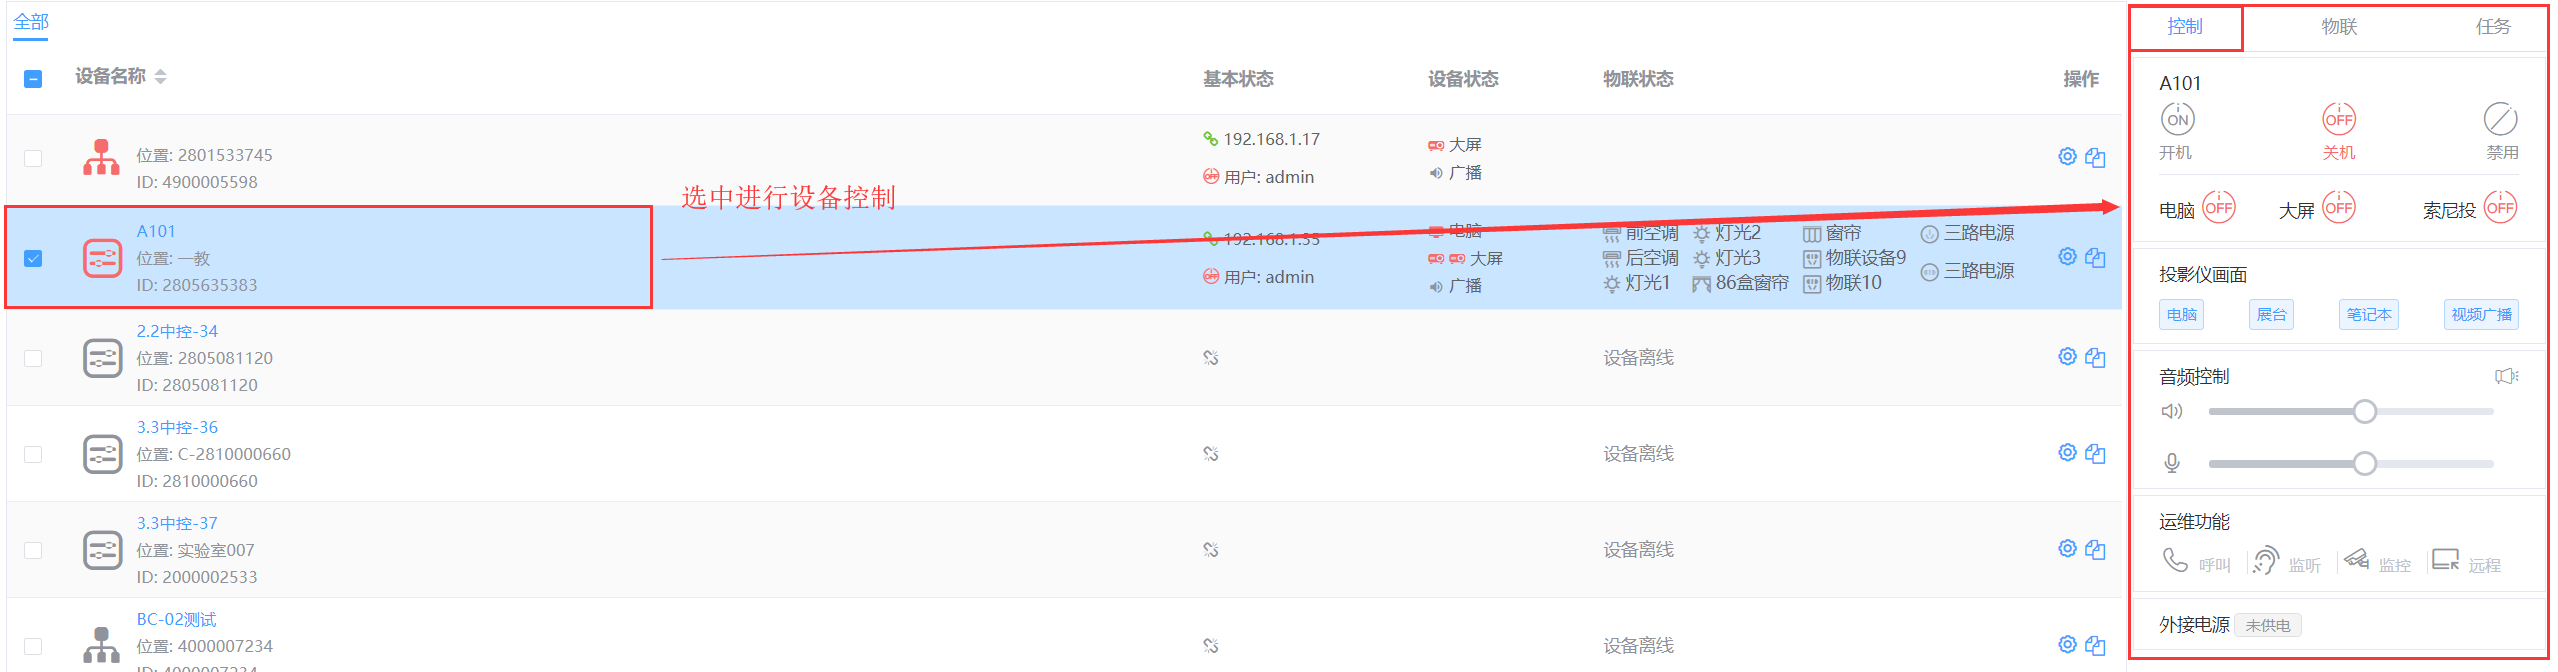Click the call (呼叫) phone icon
The image size is (2558, 672).
point(2175,561)
